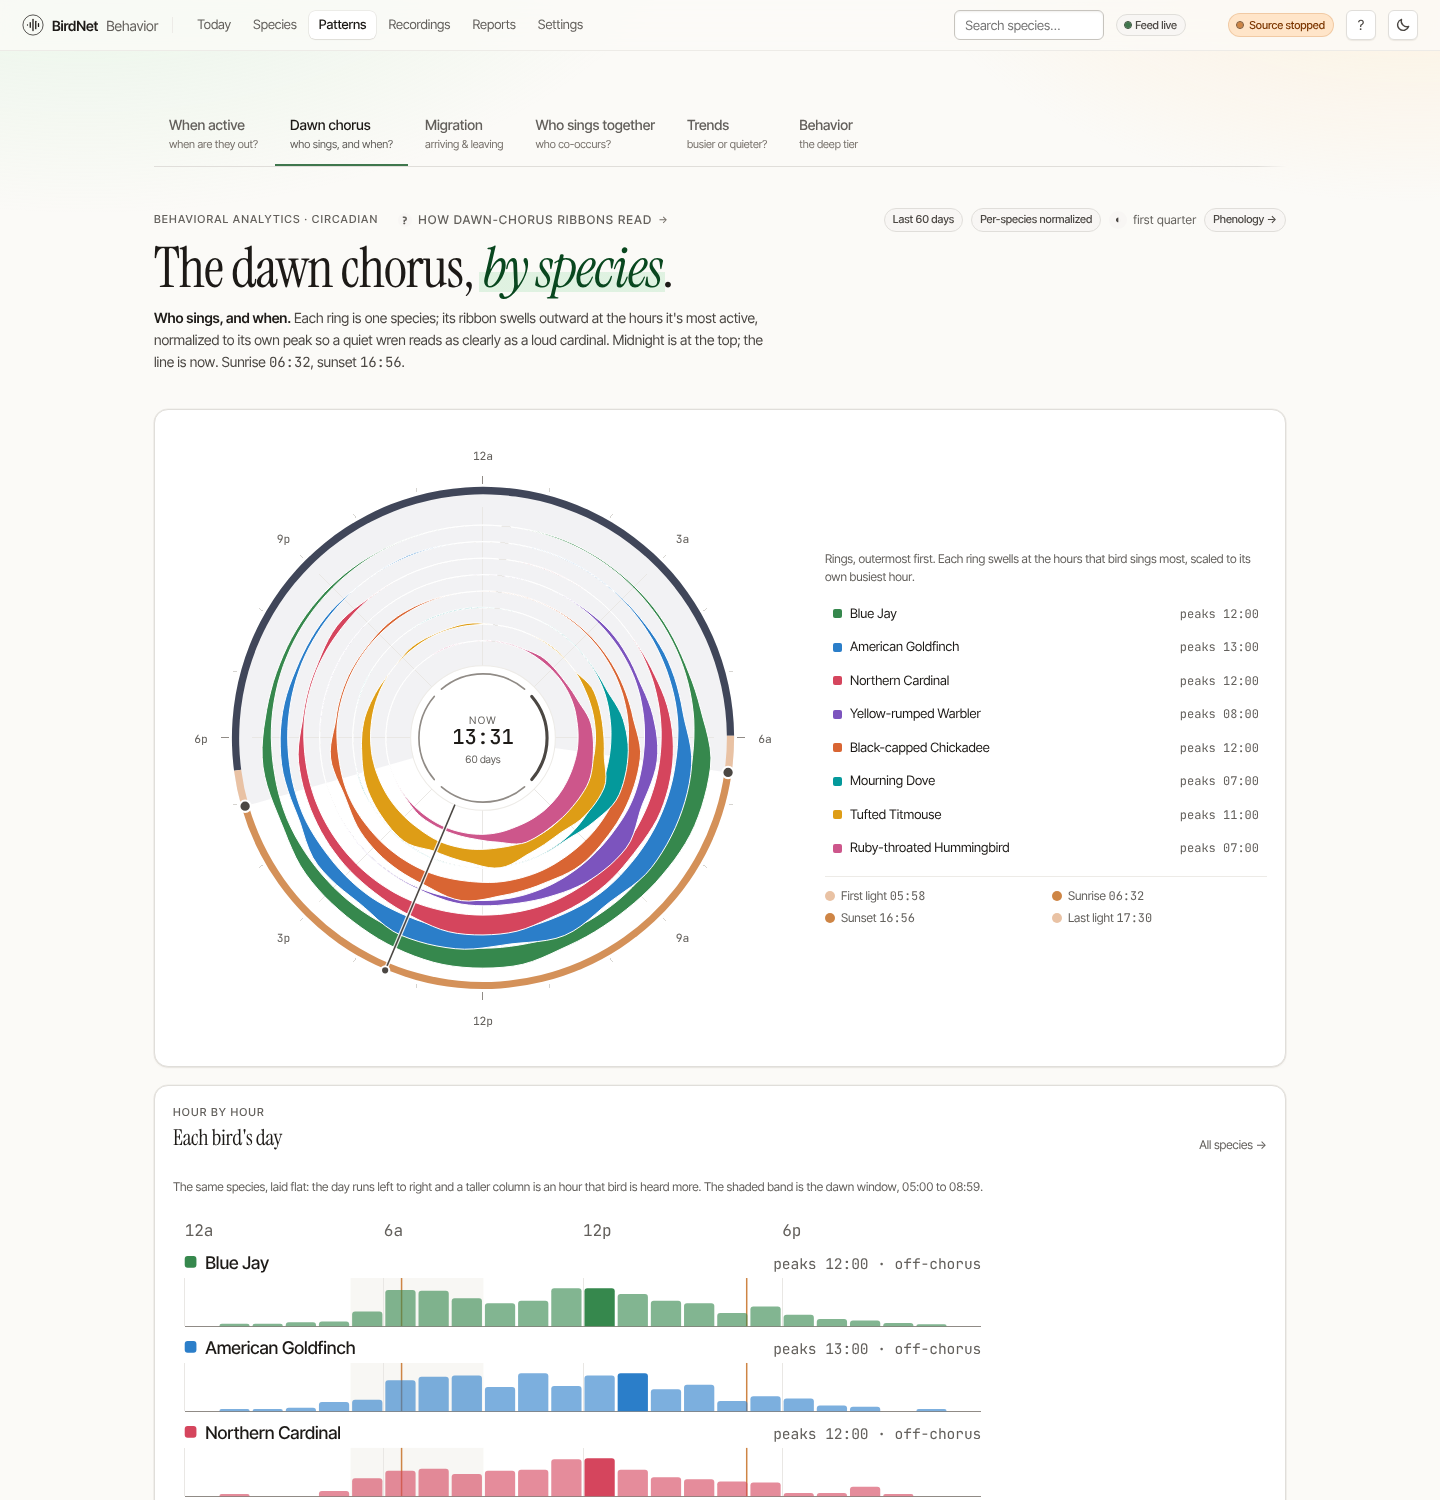Viewport: 1440px width, 1500px height.
Task: Click the sunrise marker dot near 6a
Action: click(x=728, y=772)
